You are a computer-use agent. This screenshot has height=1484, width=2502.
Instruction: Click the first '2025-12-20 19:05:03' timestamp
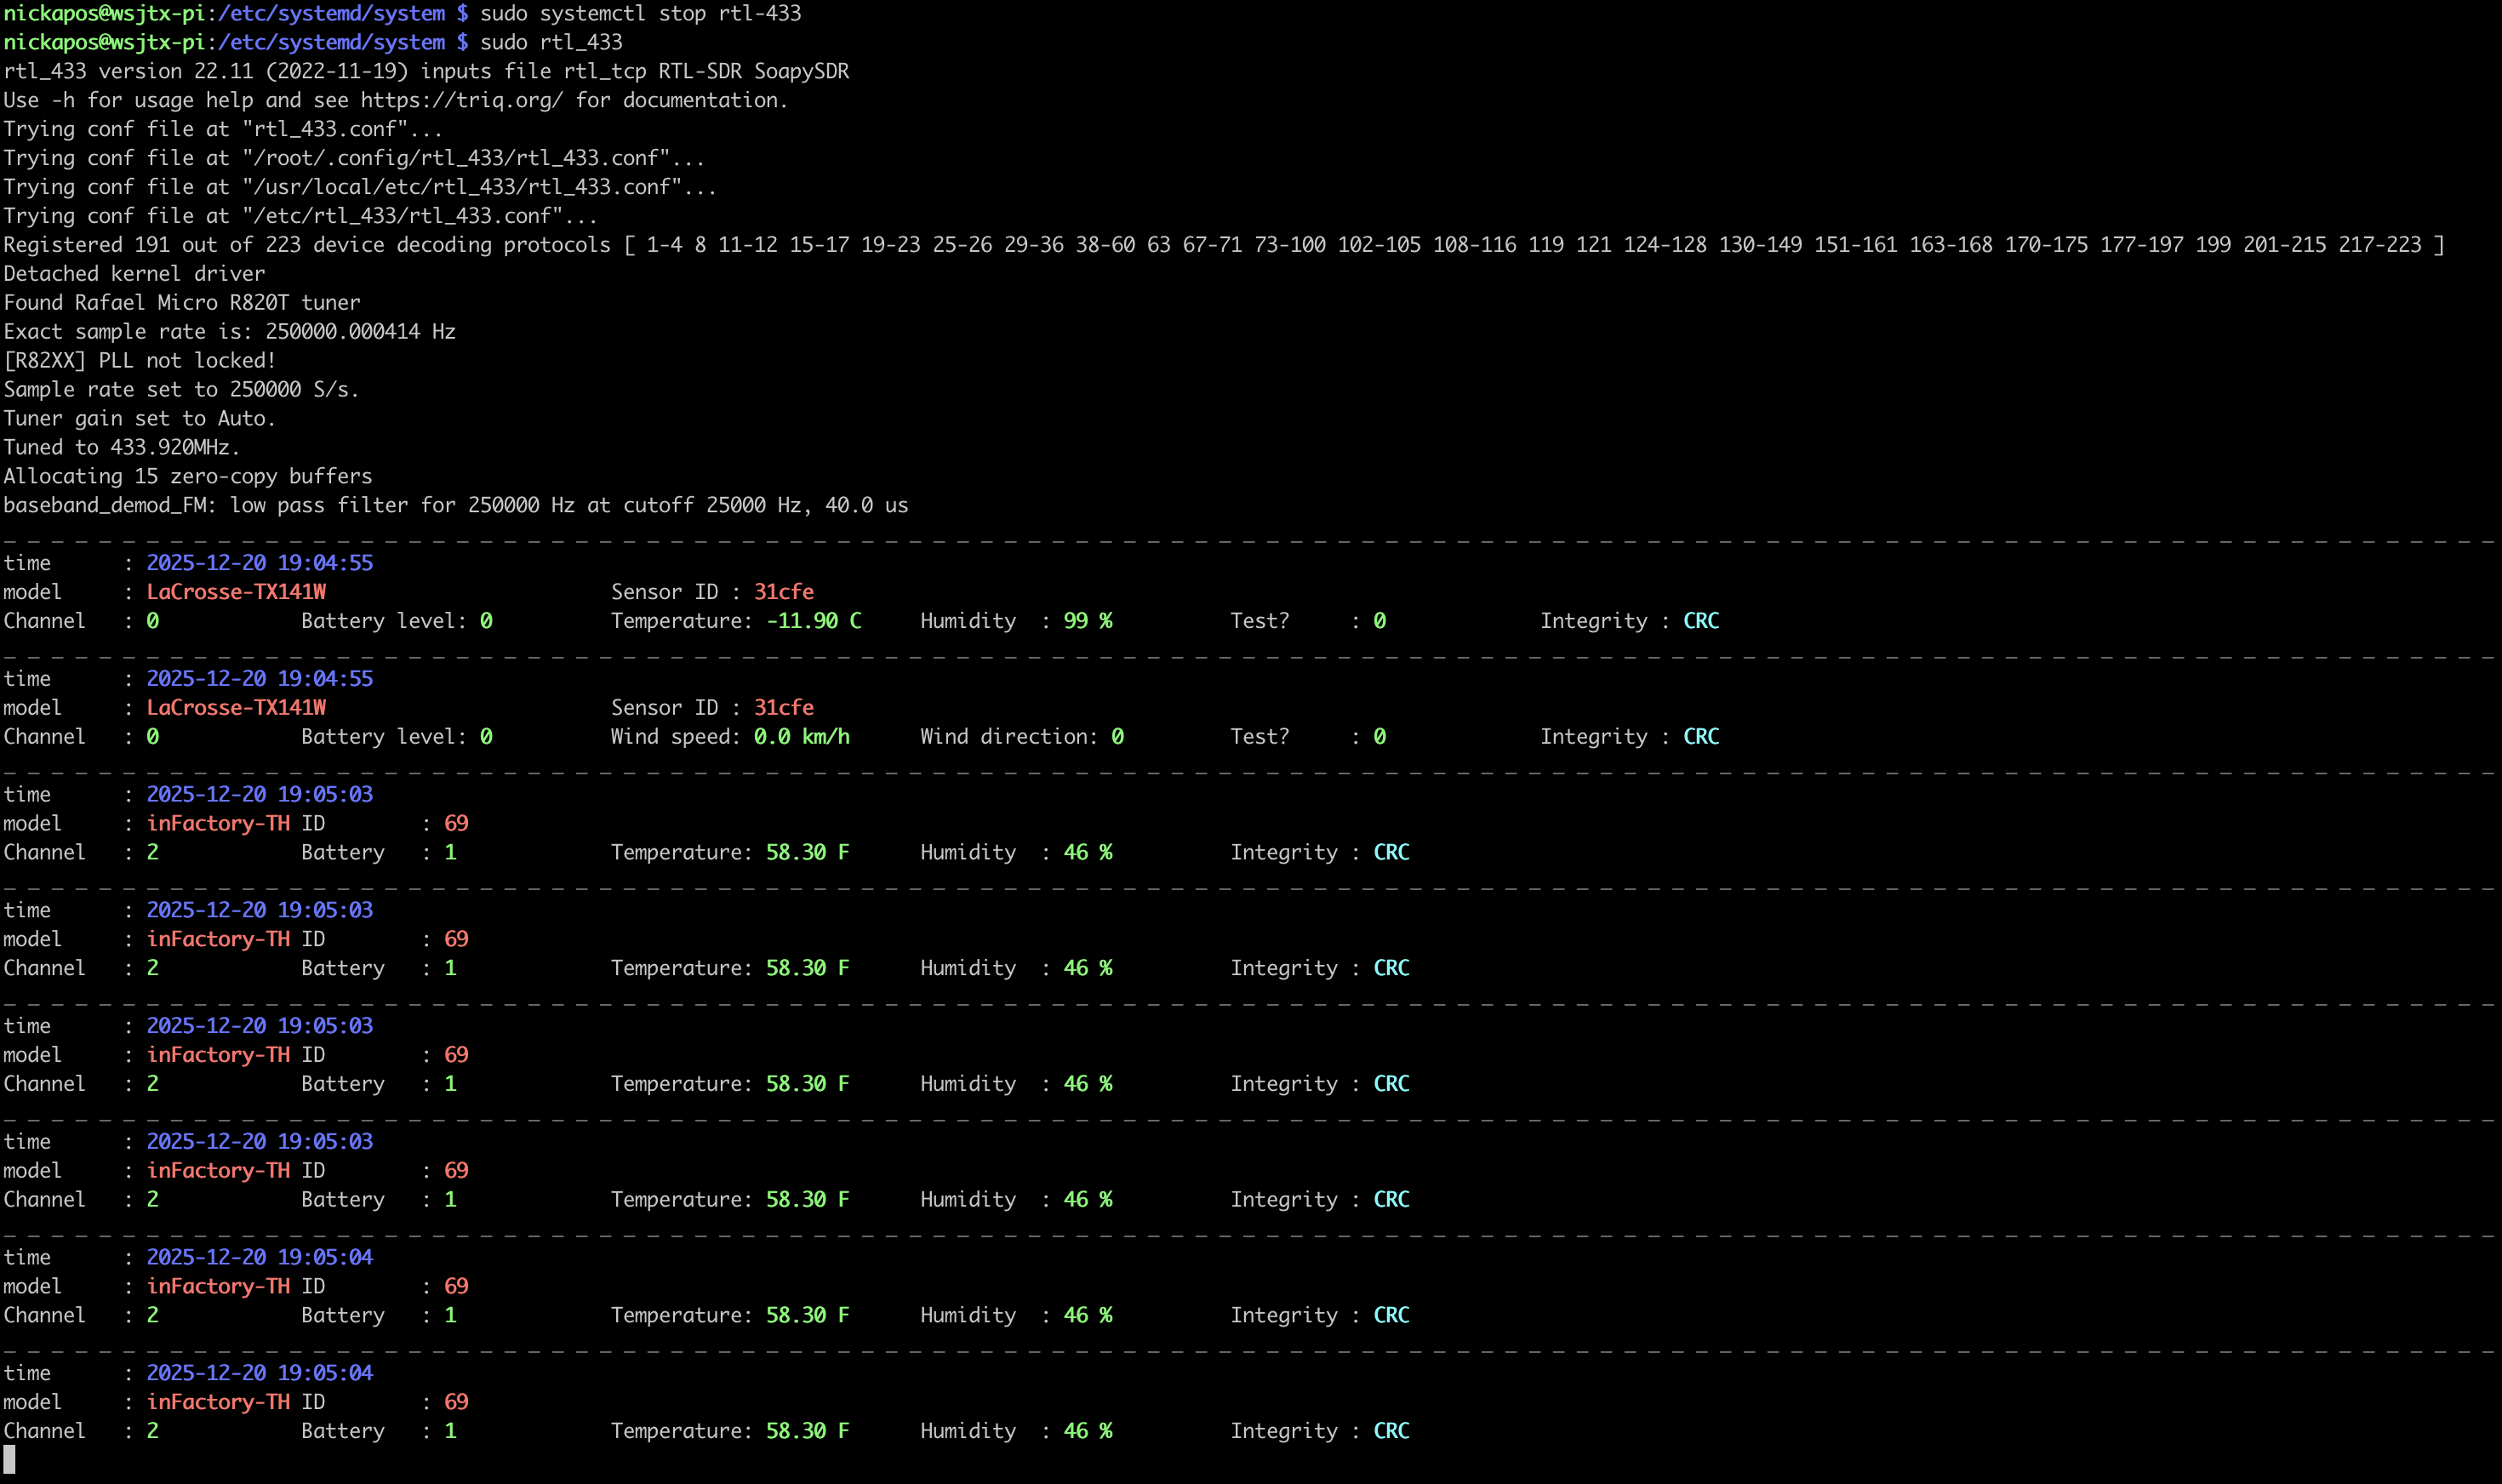coord(260,795)
